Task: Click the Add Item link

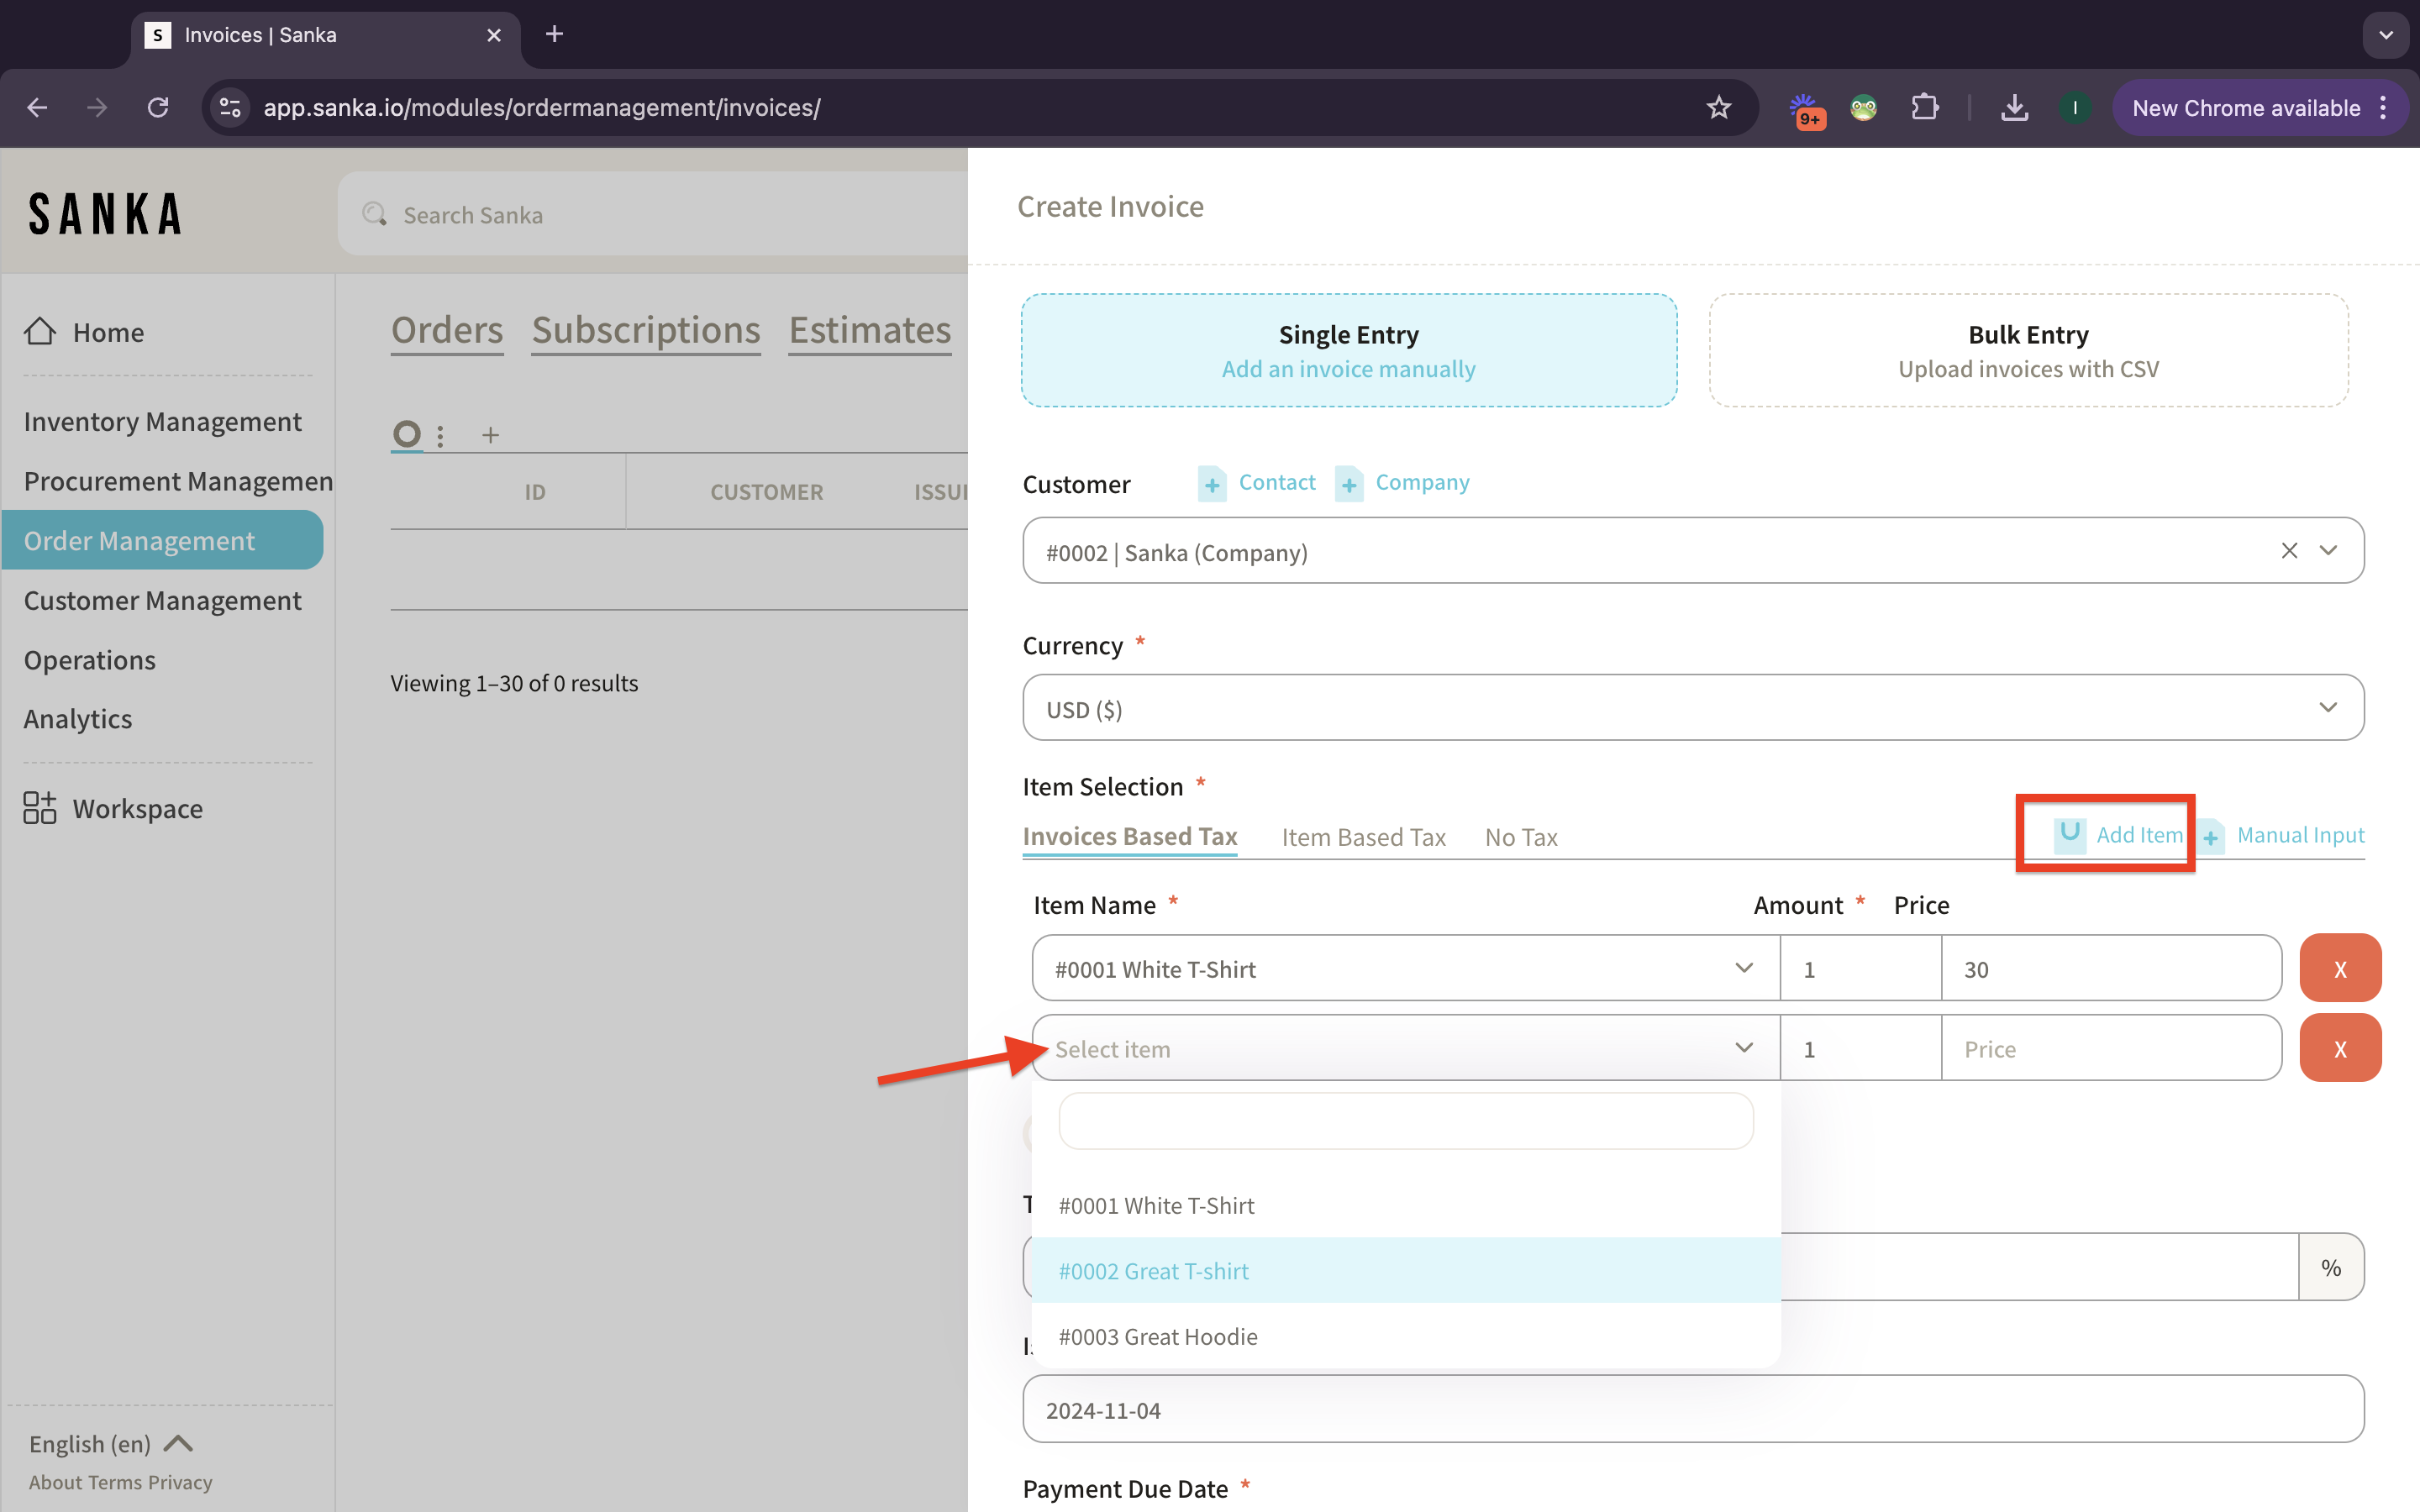Action: (2138, 835)
